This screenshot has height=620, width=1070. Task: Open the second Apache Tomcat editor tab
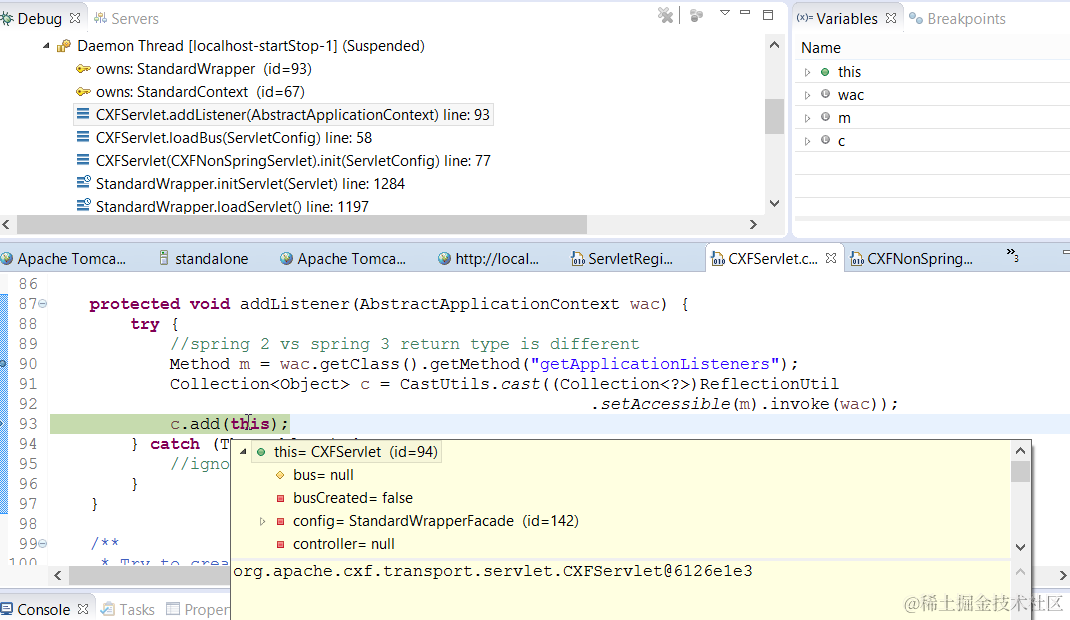coord(343,259)
